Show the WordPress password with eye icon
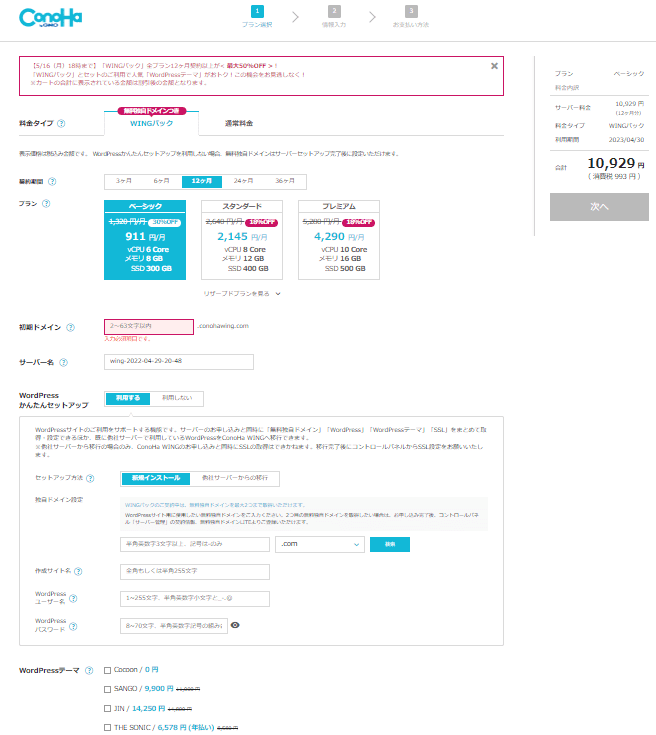 click(235, 625)
